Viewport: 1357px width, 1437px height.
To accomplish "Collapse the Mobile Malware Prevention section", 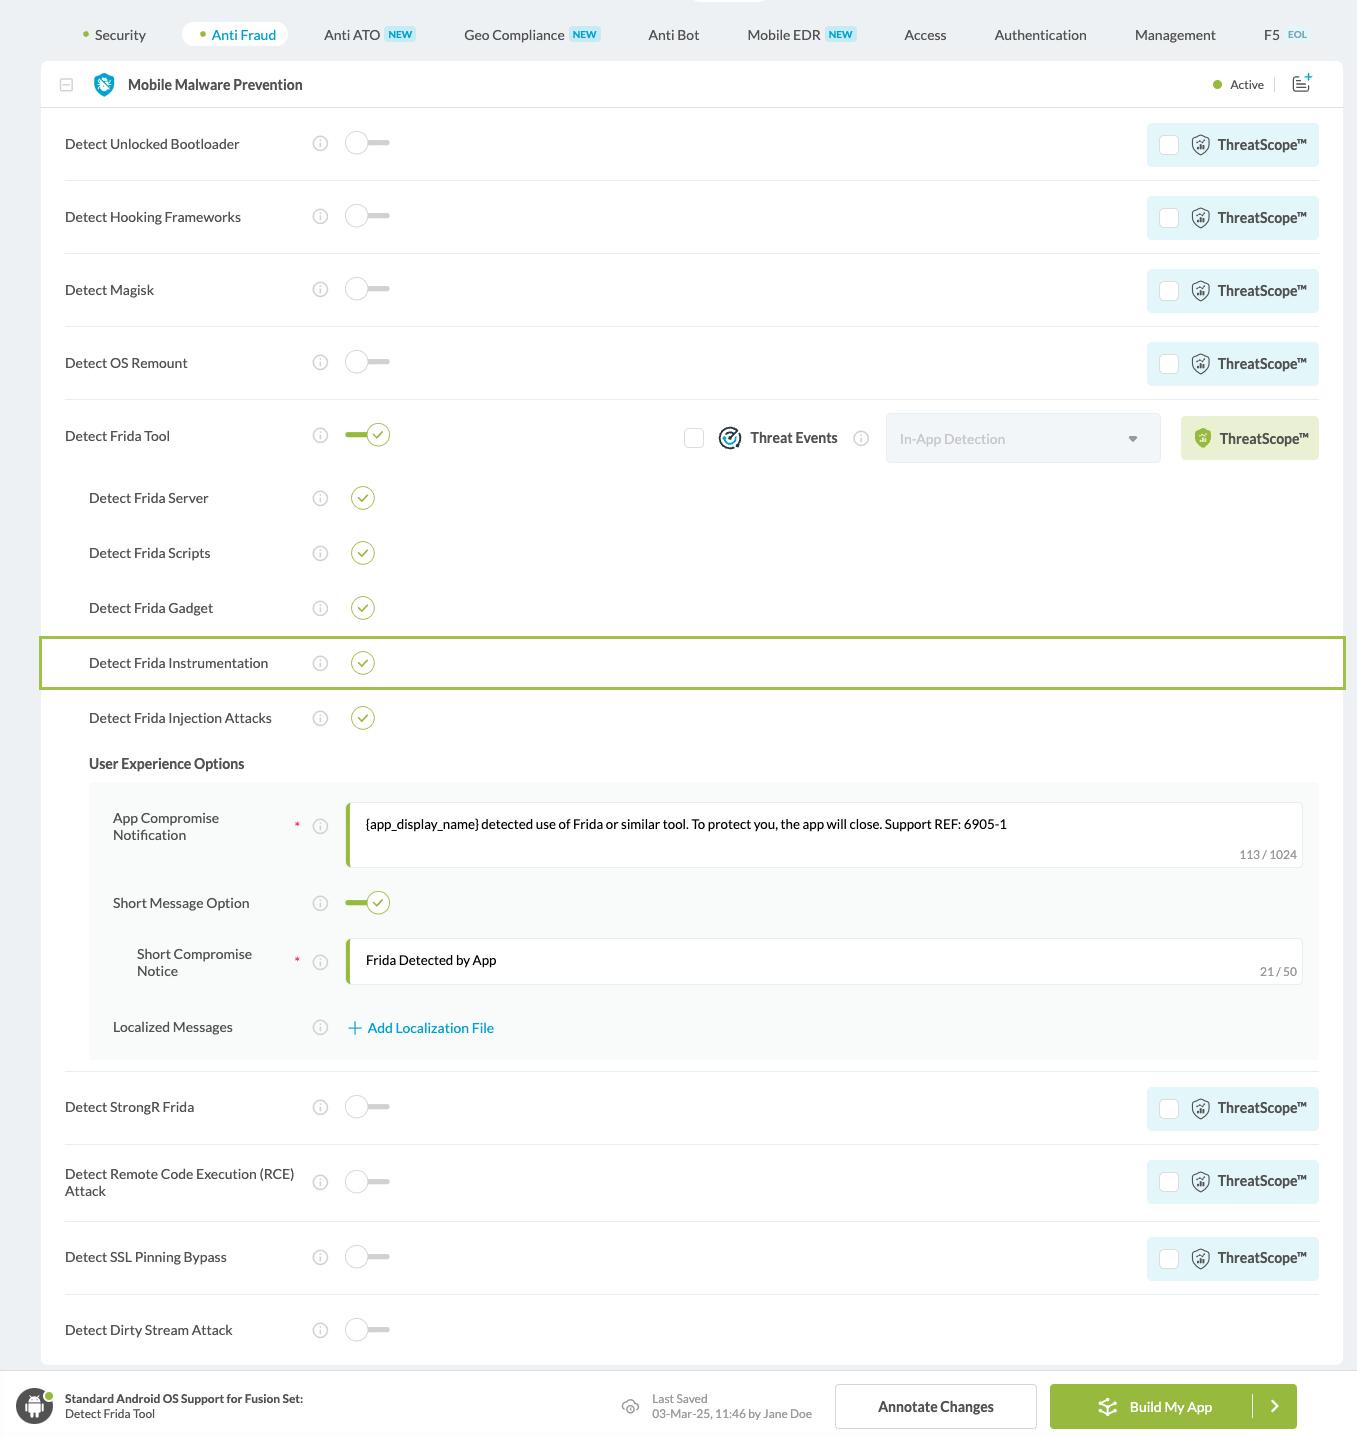I will (66, 85).
